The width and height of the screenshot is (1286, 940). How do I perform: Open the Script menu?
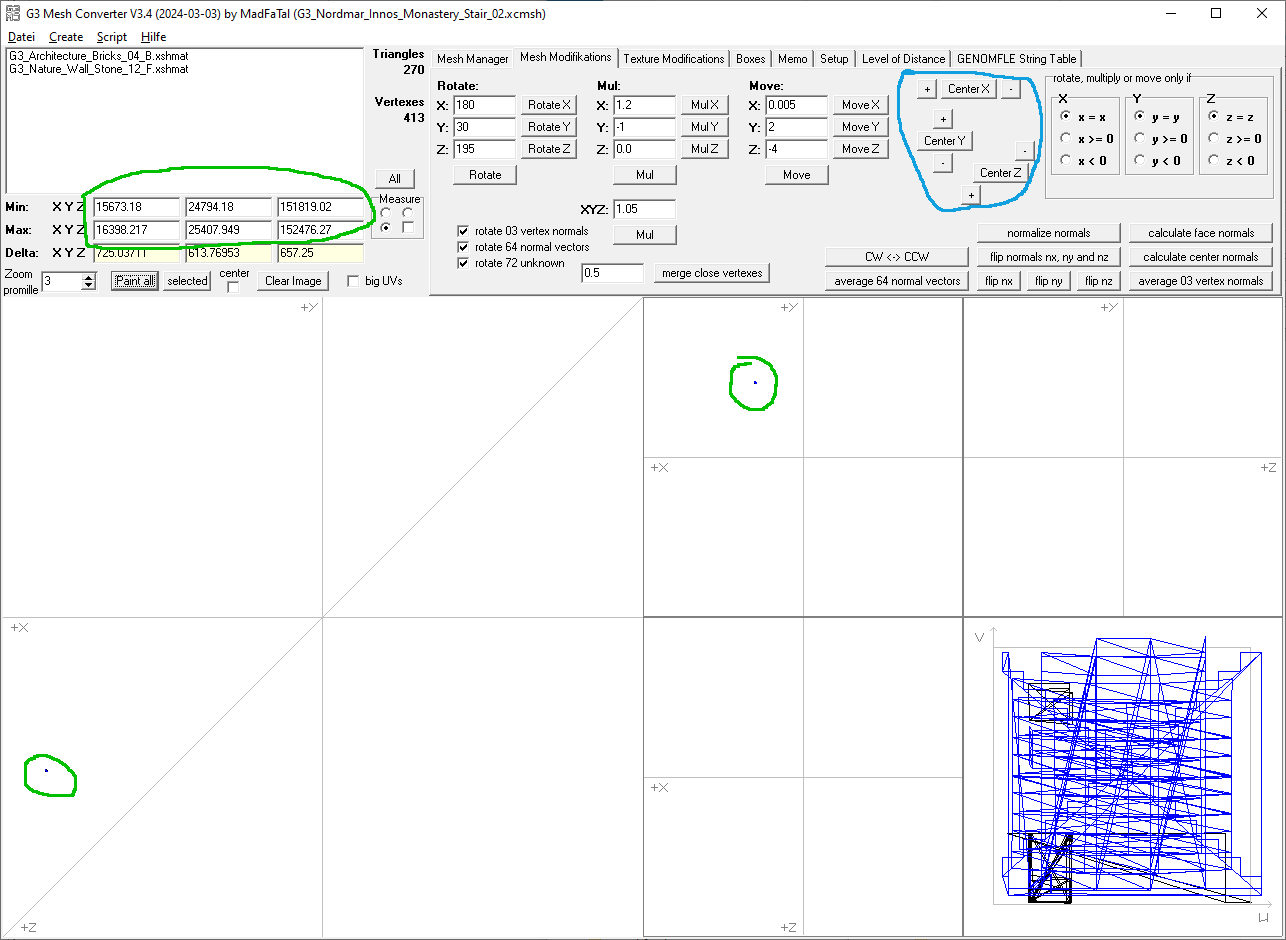[111, 37]
